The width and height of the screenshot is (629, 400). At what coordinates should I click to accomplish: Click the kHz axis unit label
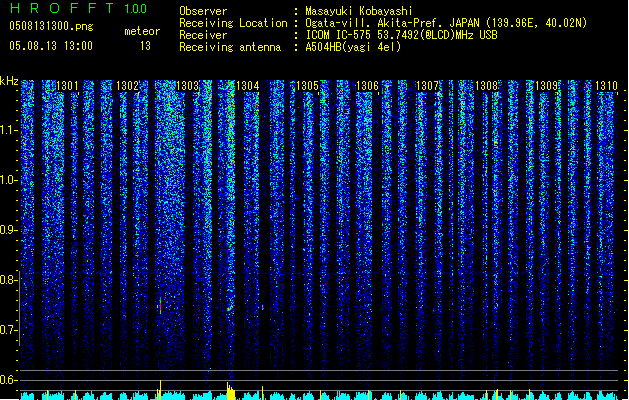tap(9, 81)
